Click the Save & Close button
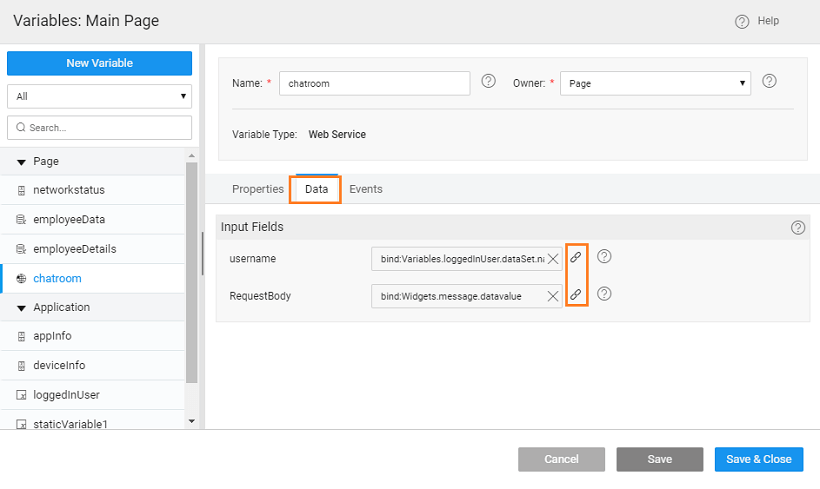 point(758,459)
